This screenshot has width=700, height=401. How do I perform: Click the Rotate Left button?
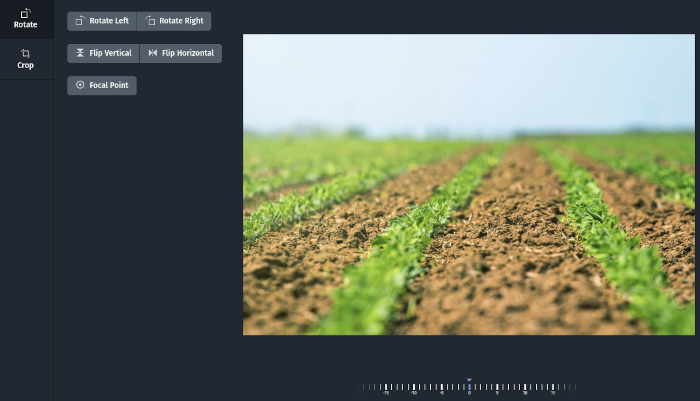coord(102,21)
